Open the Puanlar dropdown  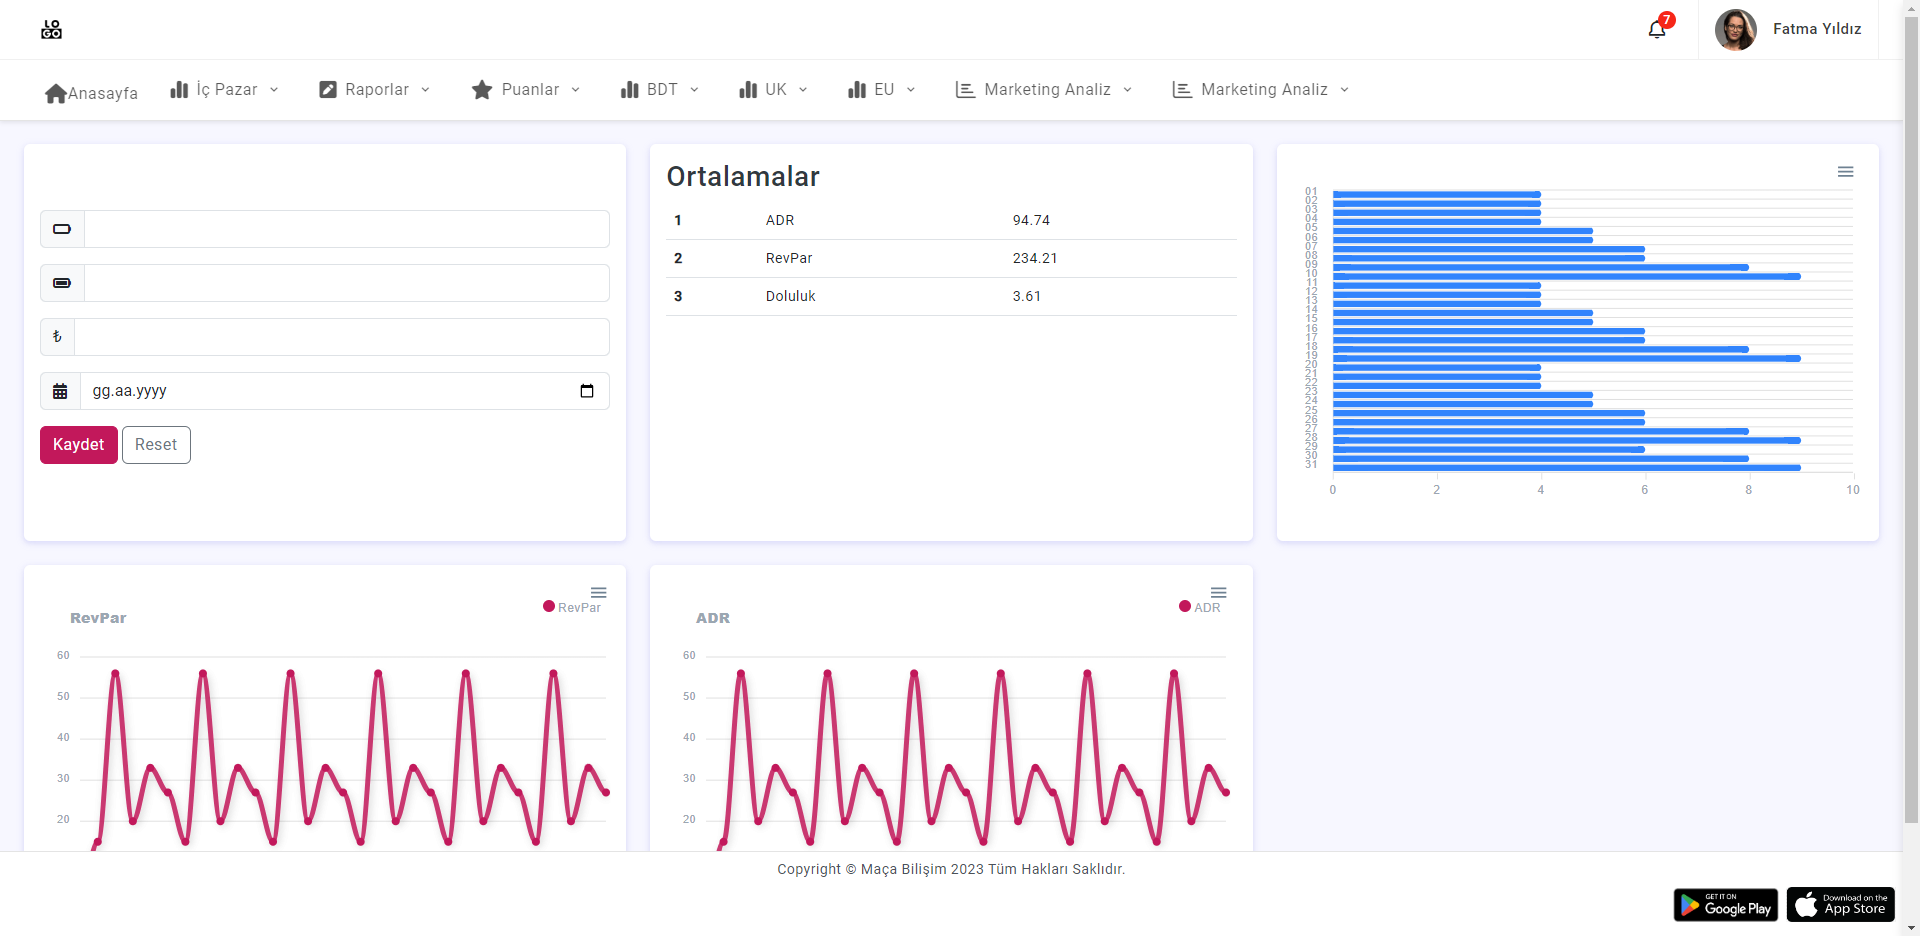tap(526, 90)
